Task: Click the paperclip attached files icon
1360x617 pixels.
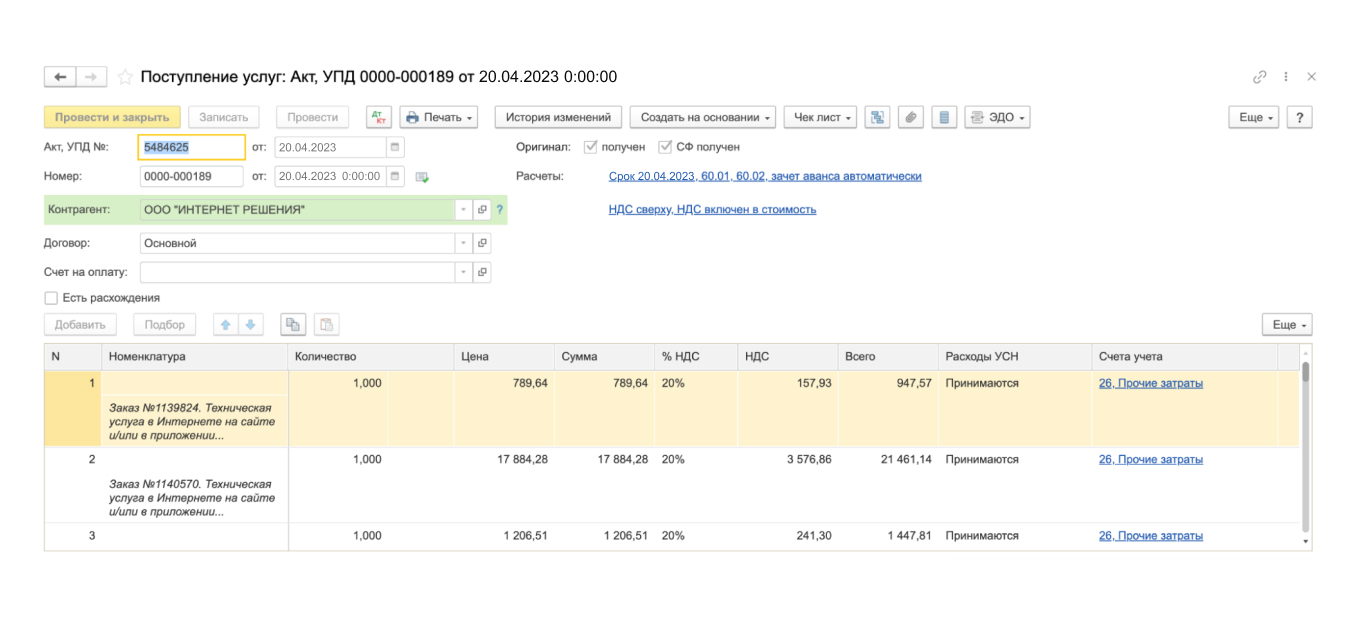Action: click(x=910, y=117)
